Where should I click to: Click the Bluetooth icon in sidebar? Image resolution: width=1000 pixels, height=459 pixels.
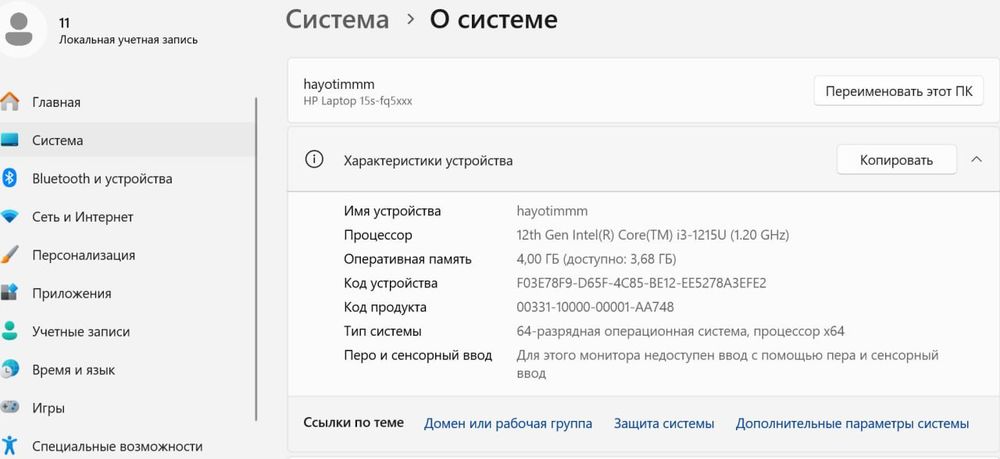[9, 178]
